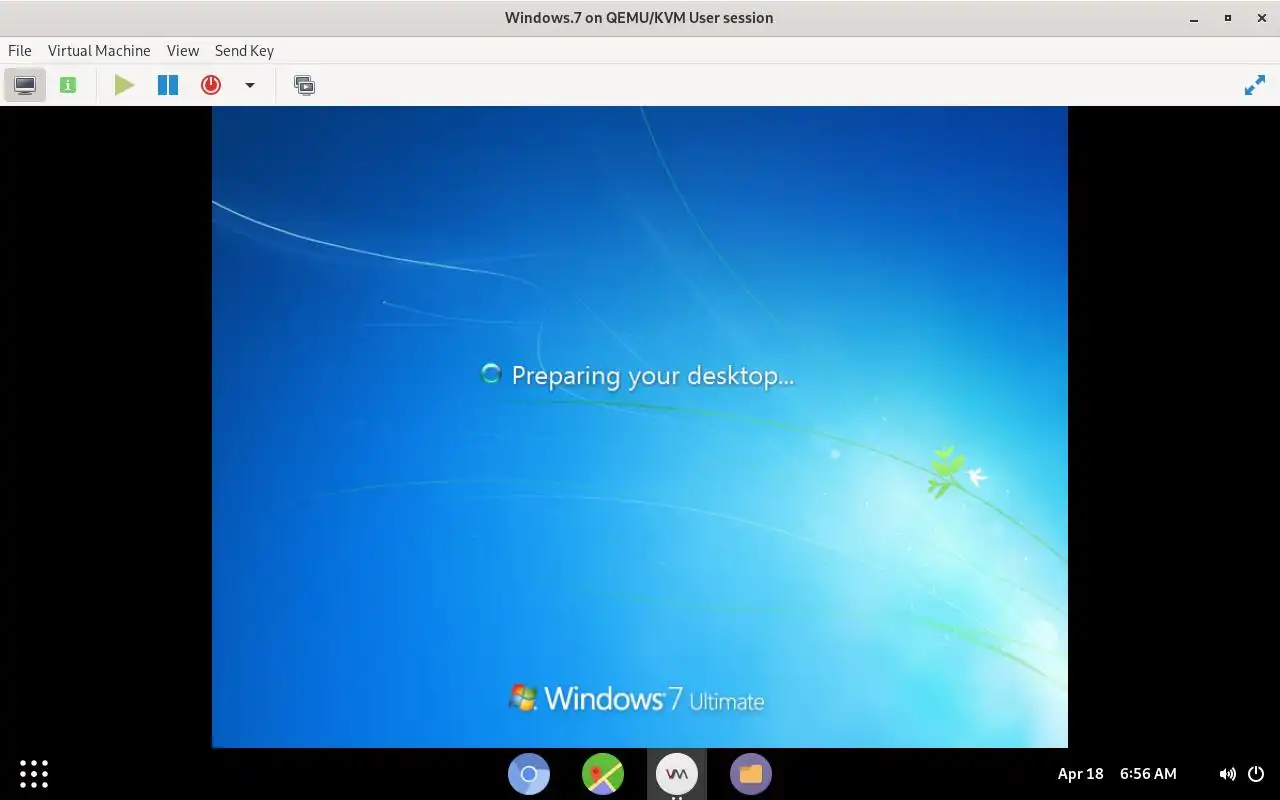The height and width of the screenshot is (800, 1280).
Task: Select Virtual Machine Manager dock icon
Action: [677, 773]
